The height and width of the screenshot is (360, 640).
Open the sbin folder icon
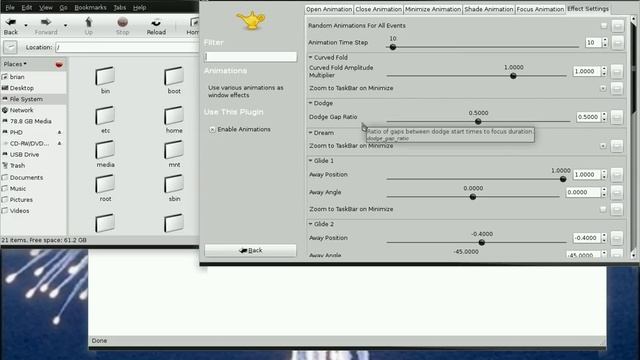point(174,184)
